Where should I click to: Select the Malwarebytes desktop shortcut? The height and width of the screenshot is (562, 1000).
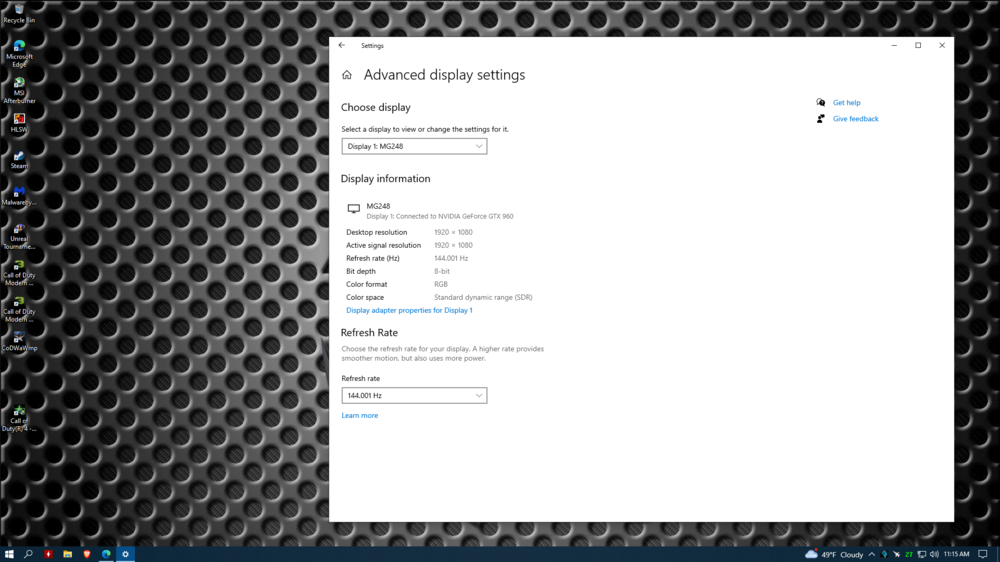coord(19,196)
